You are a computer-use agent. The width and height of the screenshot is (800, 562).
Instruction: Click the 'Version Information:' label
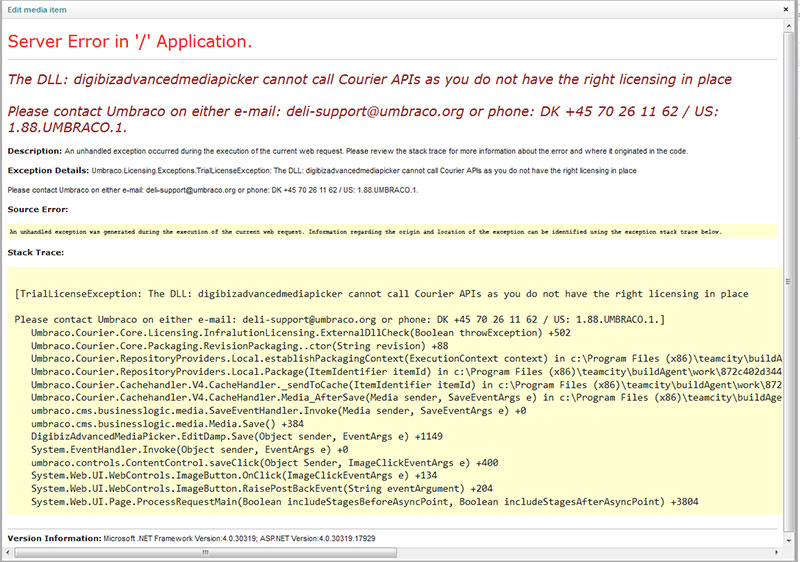coord(55,538)
